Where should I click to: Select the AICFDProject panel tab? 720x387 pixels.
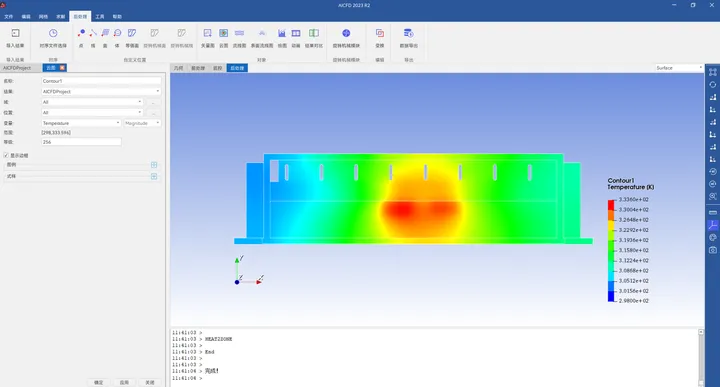(x=17, y=68)
